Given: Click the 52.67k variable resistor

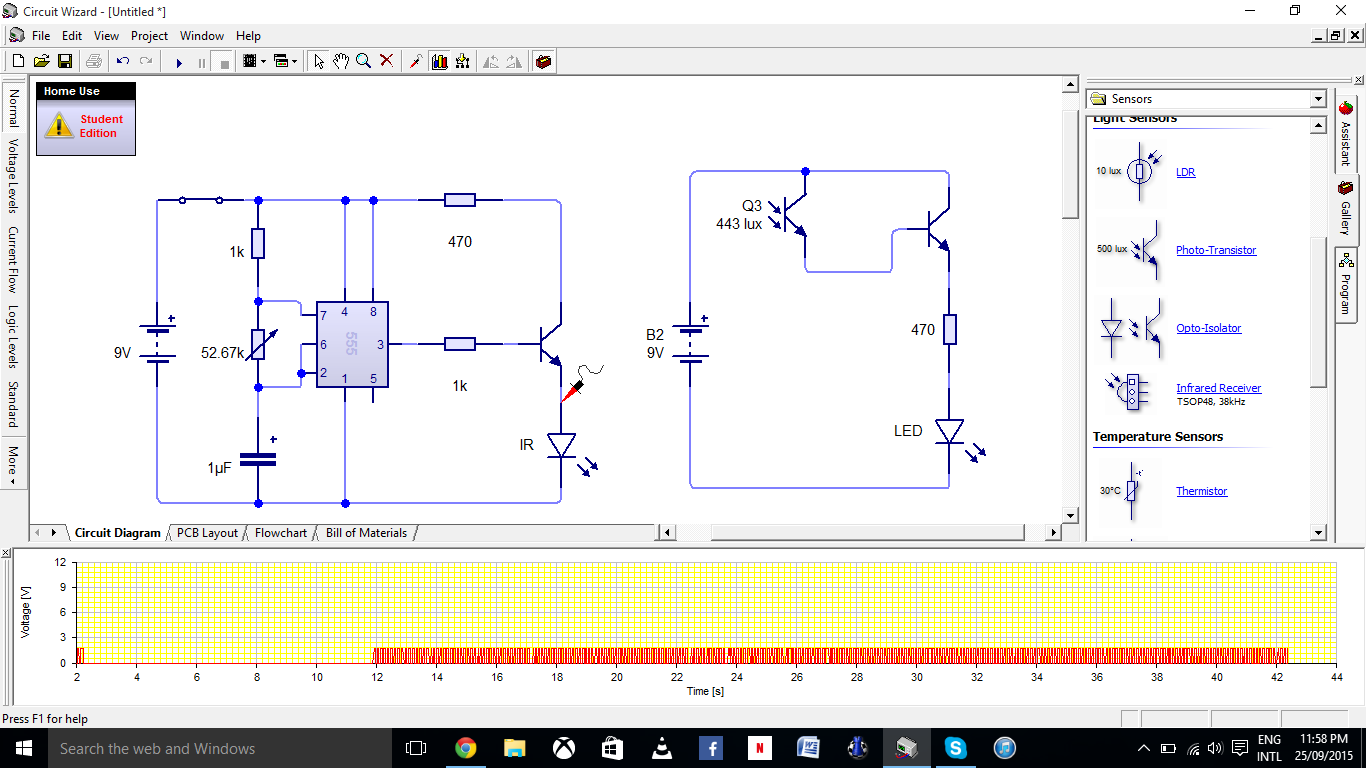Looking at the screenshot, I should point(258,344).
